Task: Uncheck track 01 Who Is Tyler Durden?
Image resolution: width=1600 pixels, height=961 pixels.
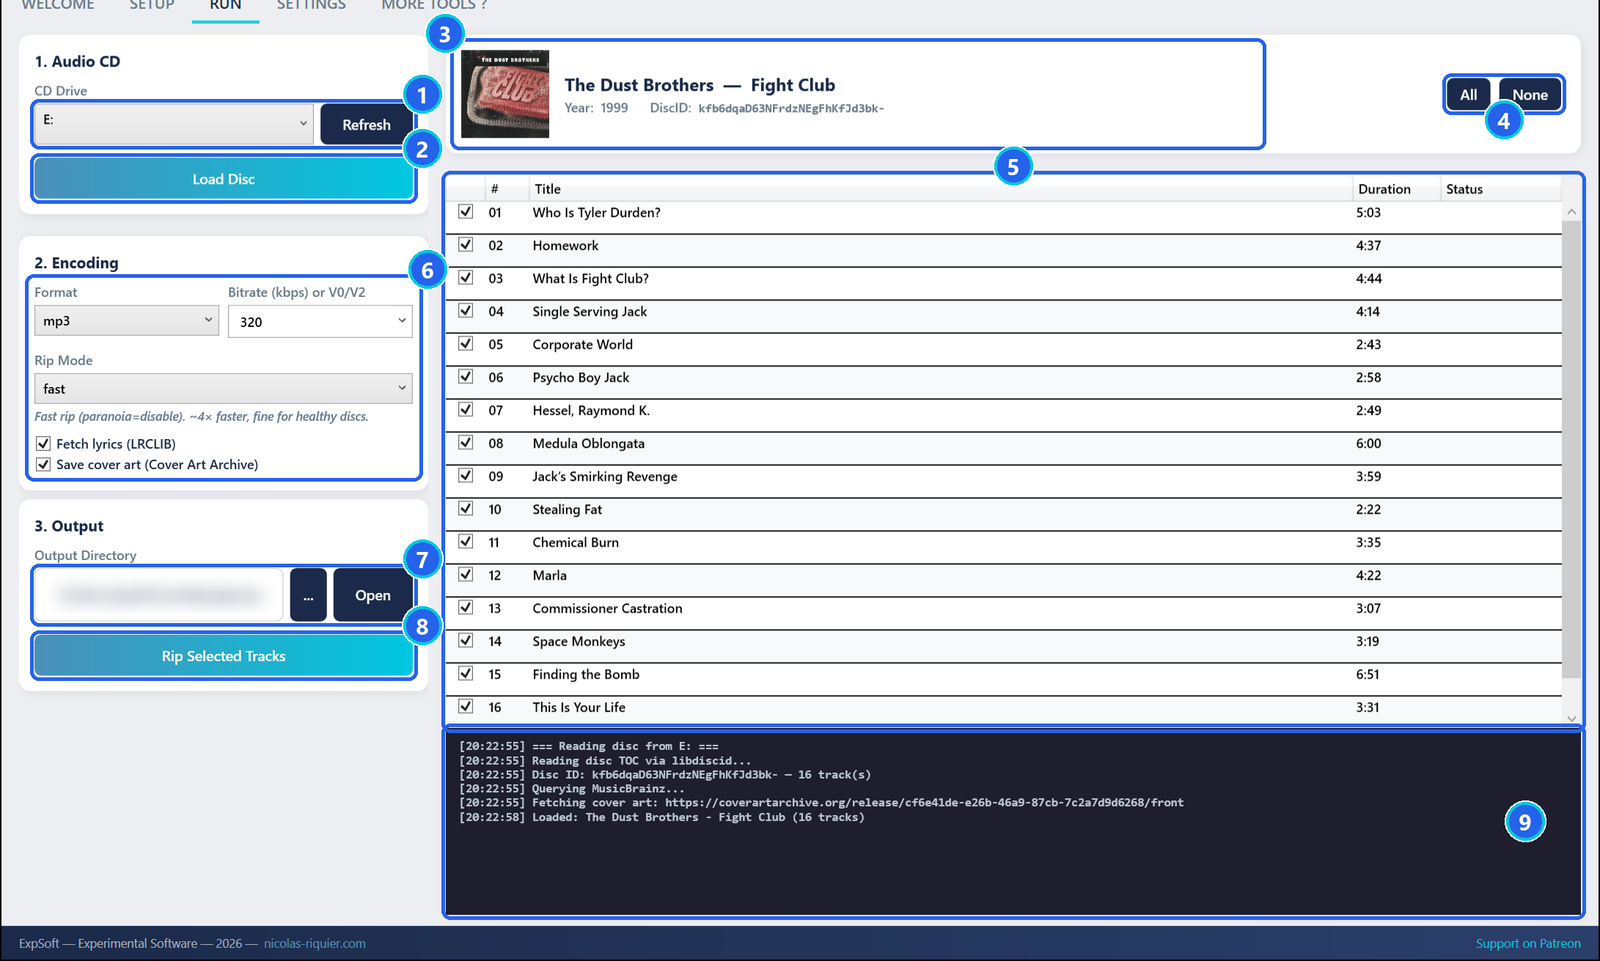Action: click(x=466, y=212)
